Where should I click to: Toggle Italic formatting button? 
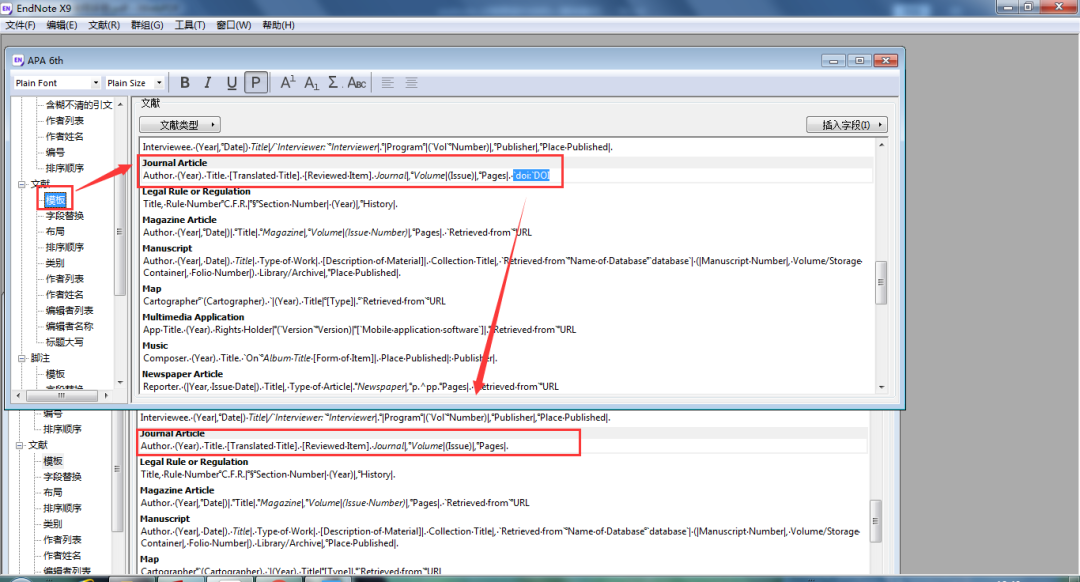(208, 83)
